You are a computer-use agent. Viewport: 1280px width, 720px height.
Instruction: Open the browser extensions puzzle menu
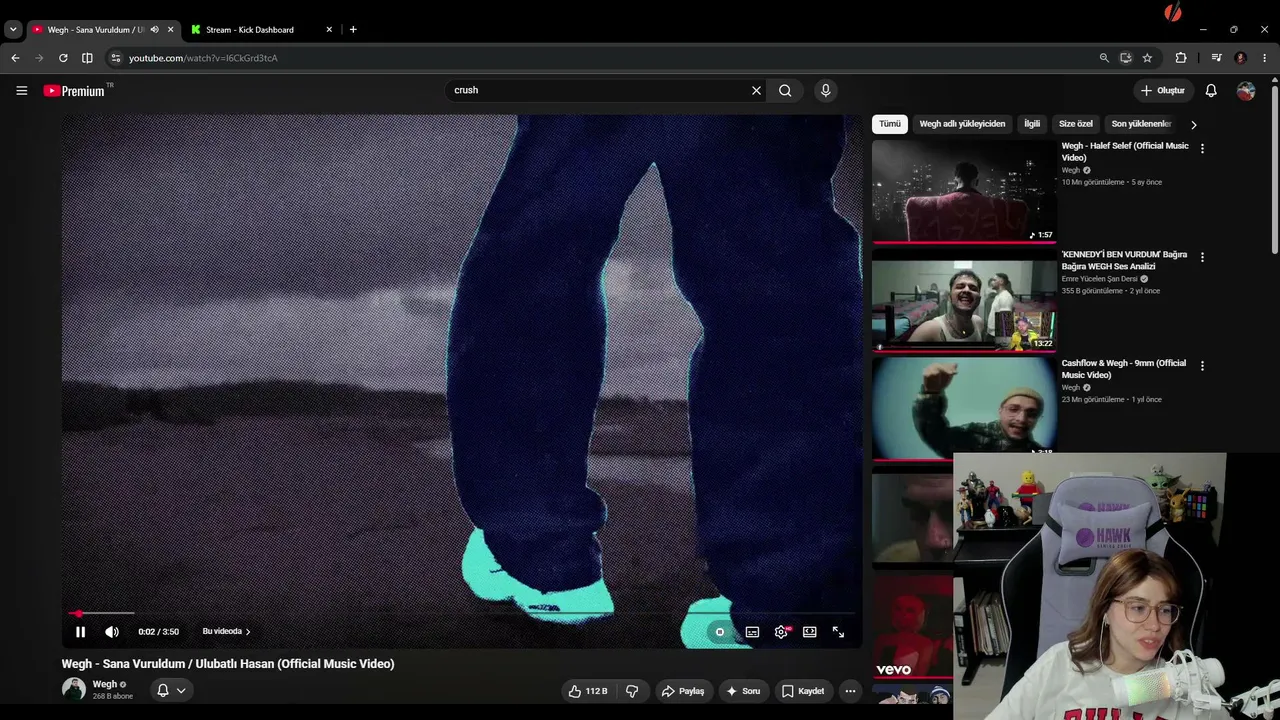[x=1181, y=58]
